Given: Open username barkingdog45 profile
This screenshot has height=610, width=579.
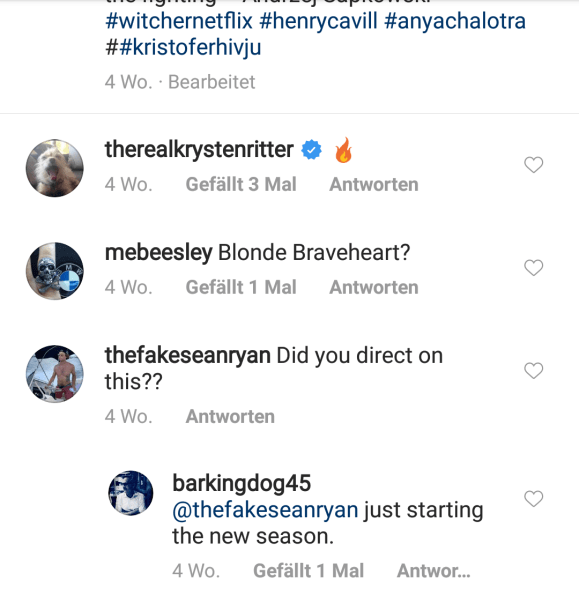Looking at the screenshot, I should [x=242, y=484].
